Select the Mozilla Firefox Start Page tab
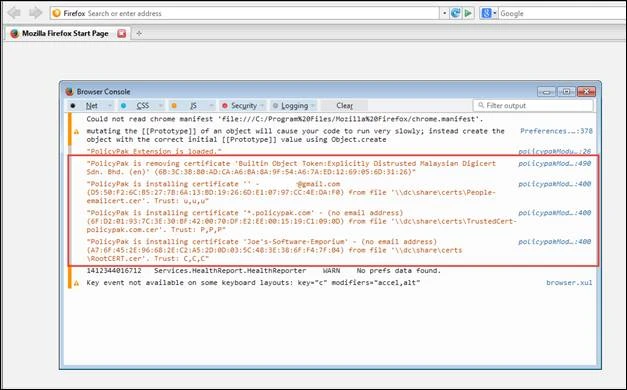This screenshot has height=390, width=627. (65, 34)
